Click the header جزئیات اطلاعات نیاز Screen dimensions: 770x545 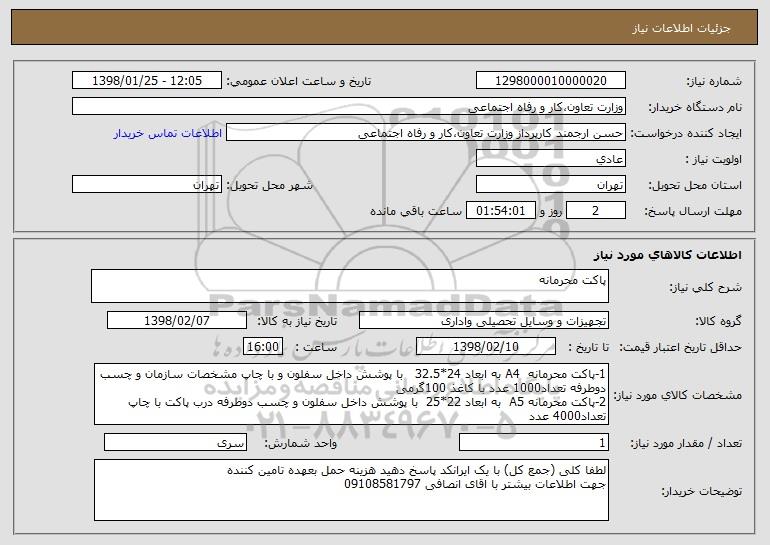(x=681, y=28)
